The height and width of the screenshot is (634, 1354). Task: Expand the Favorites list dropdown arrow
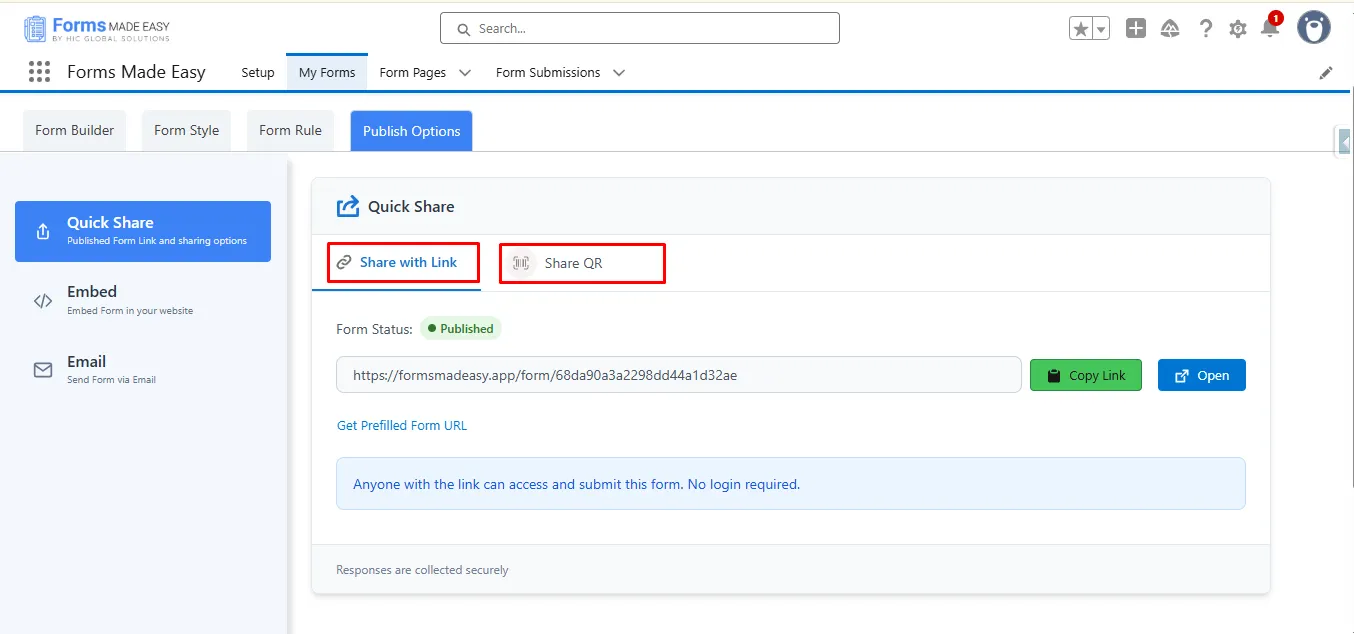click(1101, 29)
